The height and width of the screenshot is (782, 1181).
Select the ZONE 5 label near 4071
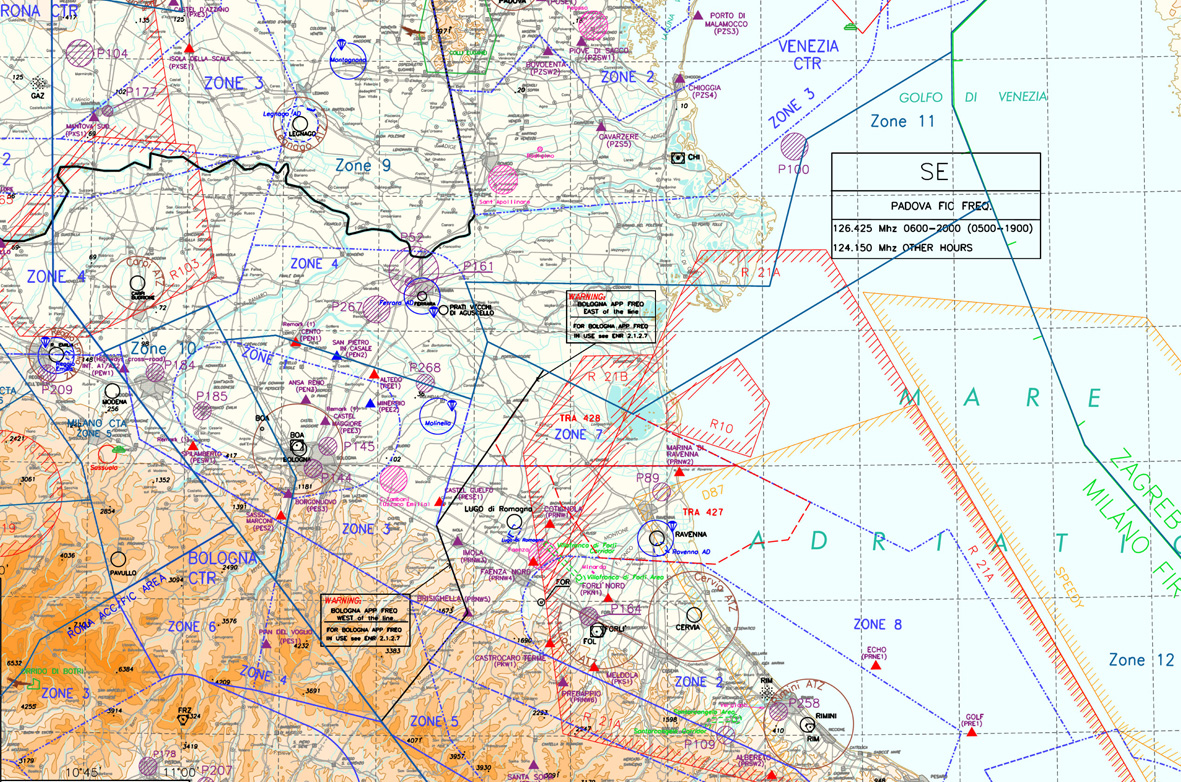point(434,722)
